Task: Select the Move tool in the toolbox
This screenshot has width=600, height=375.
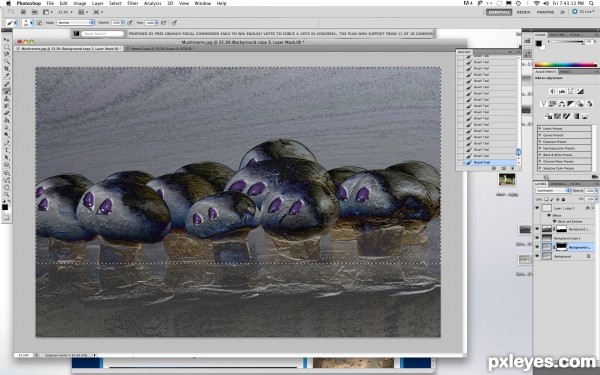Action: point(7,39)
